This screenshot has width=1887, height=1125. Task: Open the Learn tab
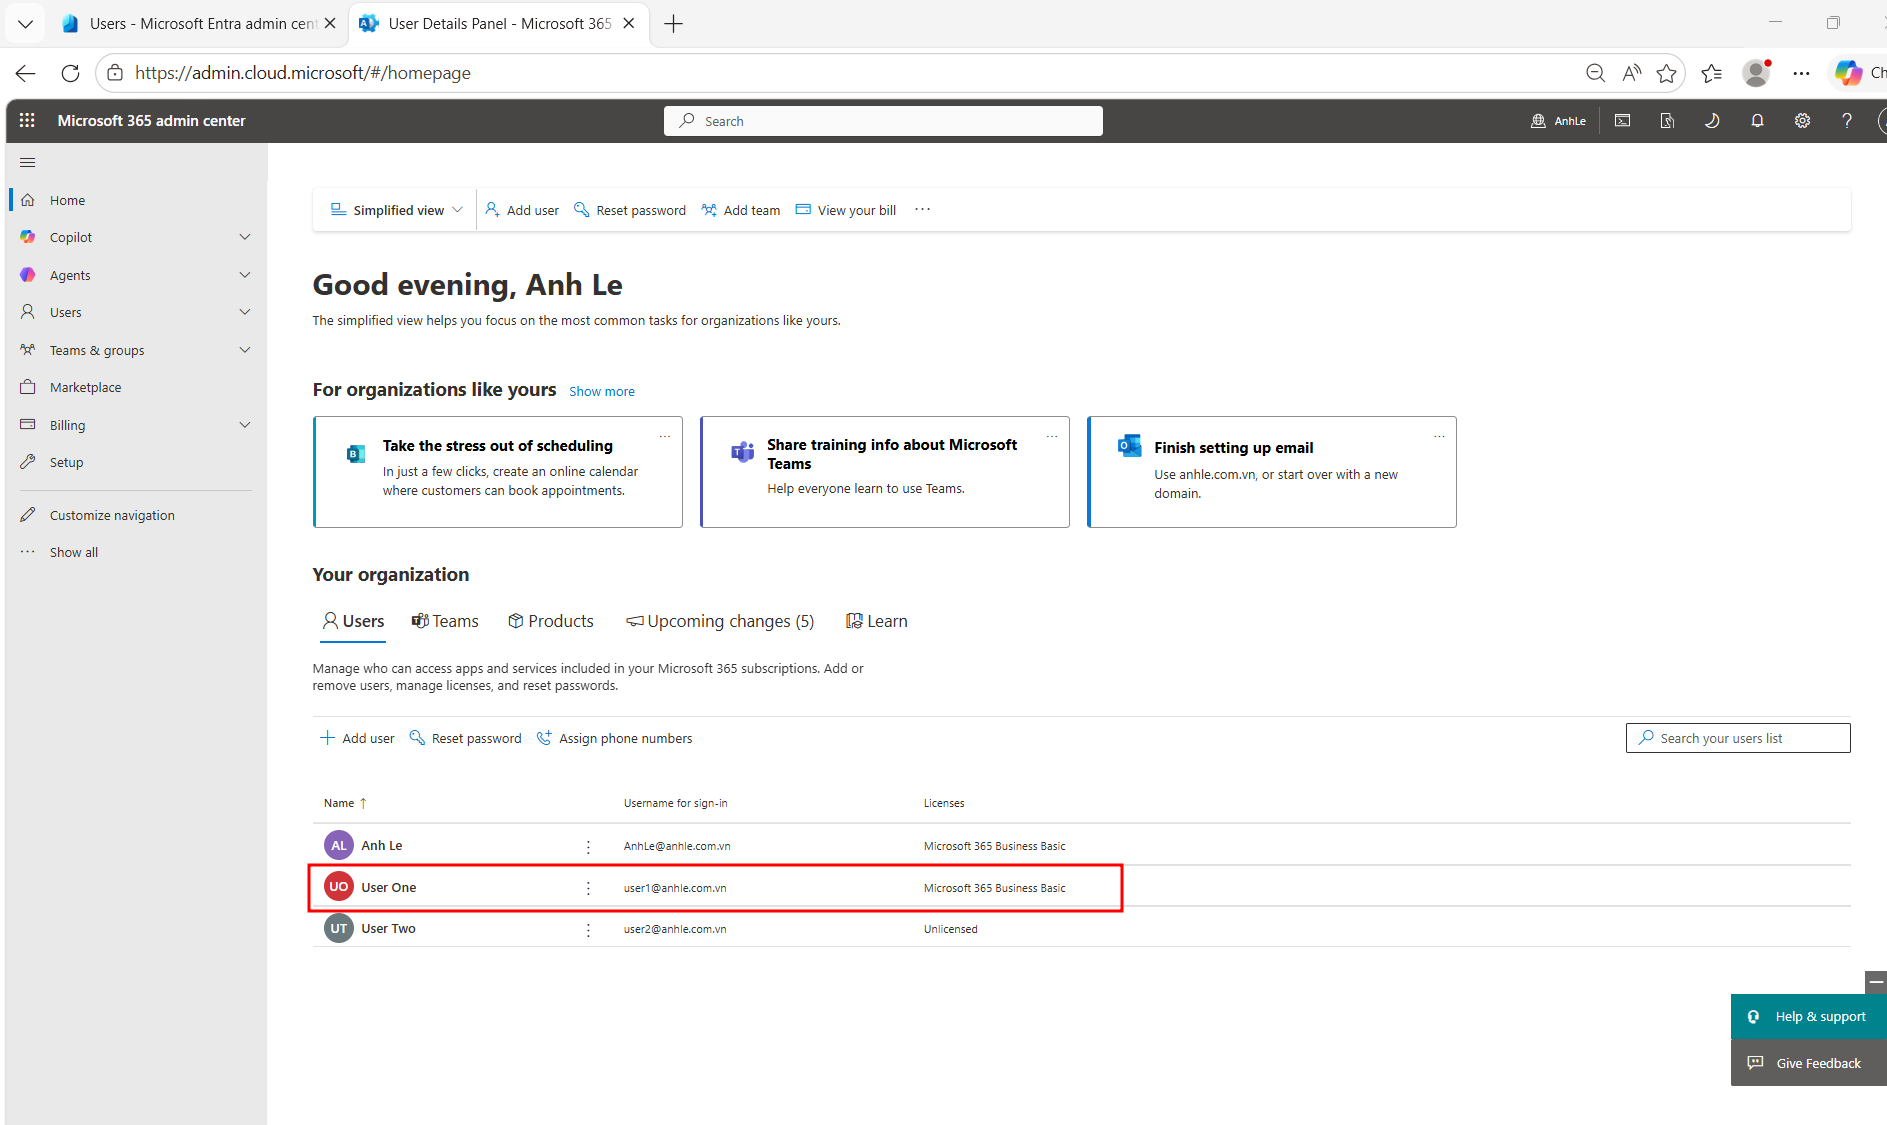(x=877, y=621)
